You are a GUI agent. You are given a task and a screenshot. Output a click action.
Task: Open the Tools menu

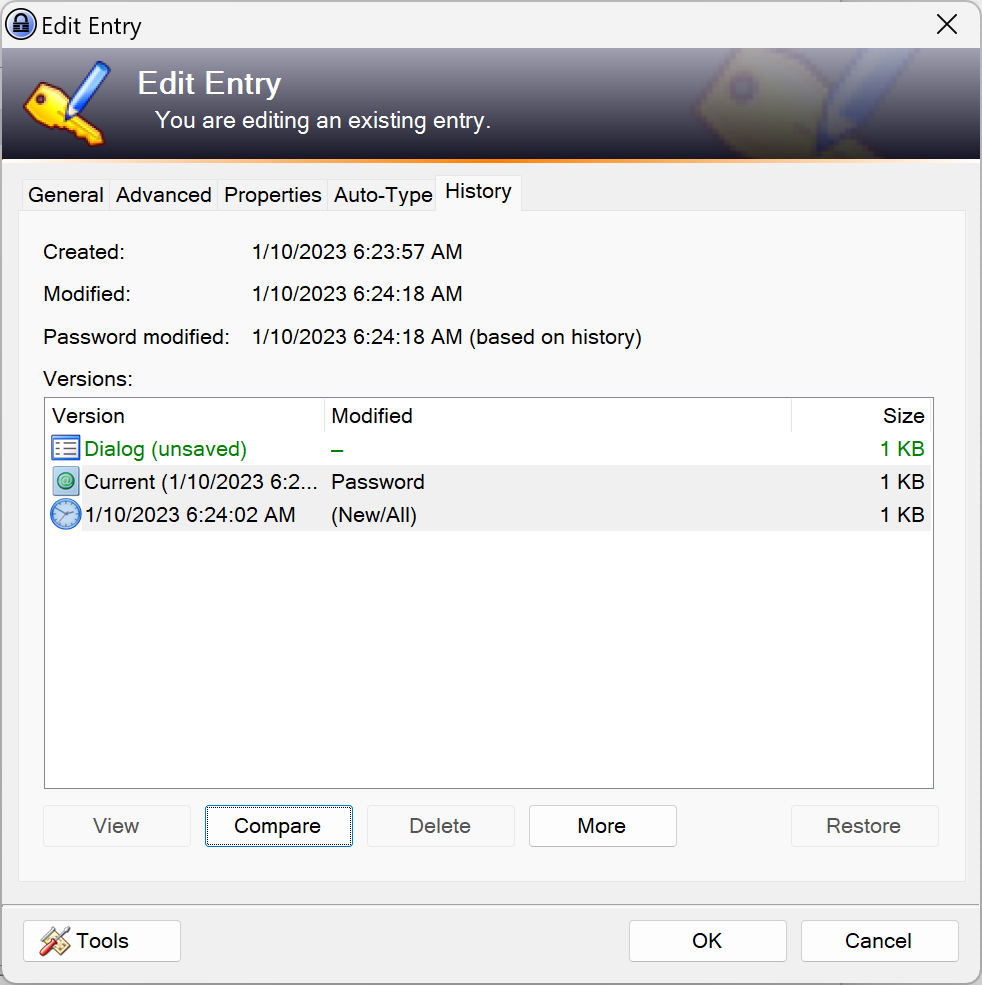101,940
